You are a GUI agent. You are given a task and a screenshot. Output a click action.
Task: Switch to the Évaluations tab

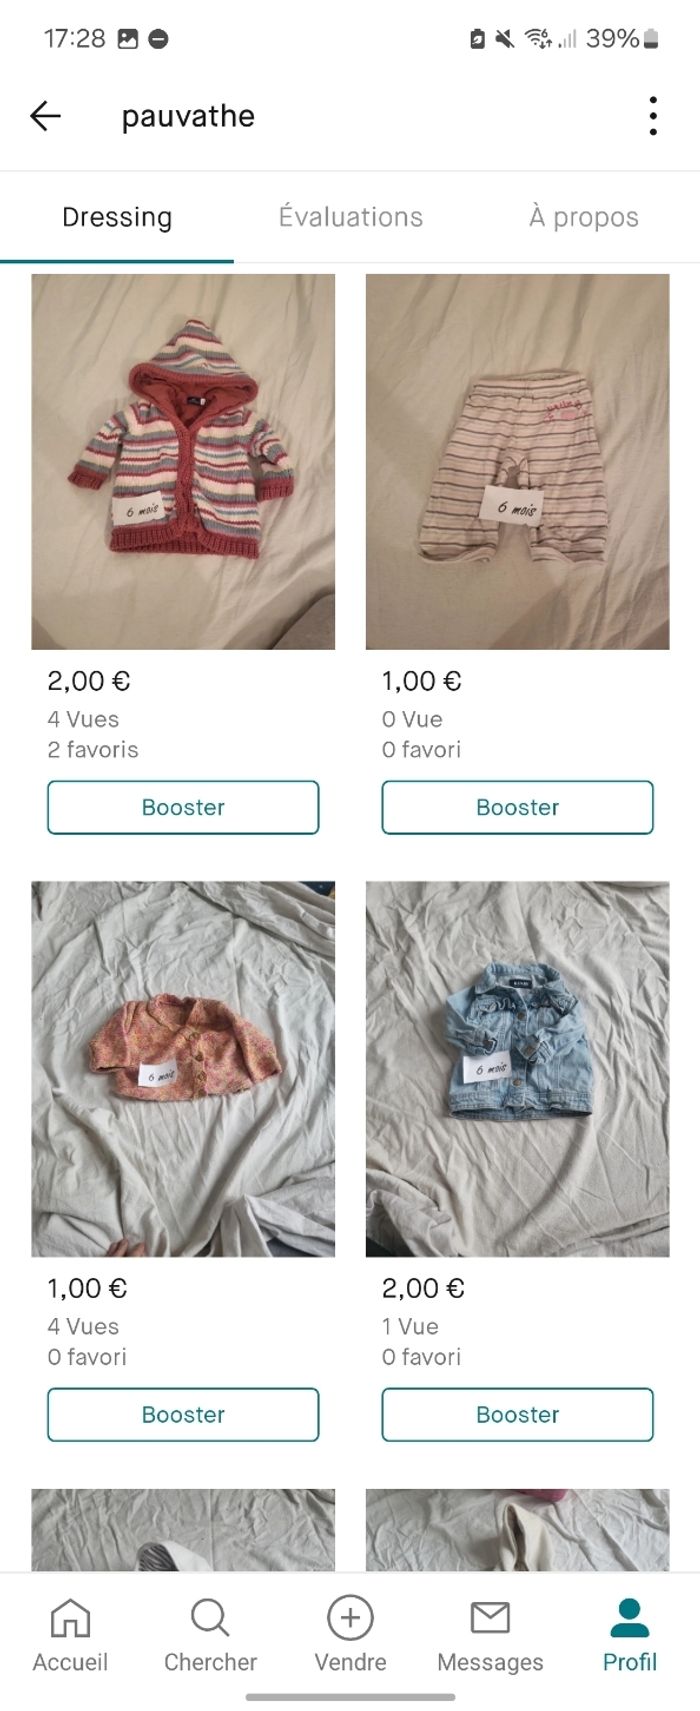pyautogui.click(x=350, y=217)
